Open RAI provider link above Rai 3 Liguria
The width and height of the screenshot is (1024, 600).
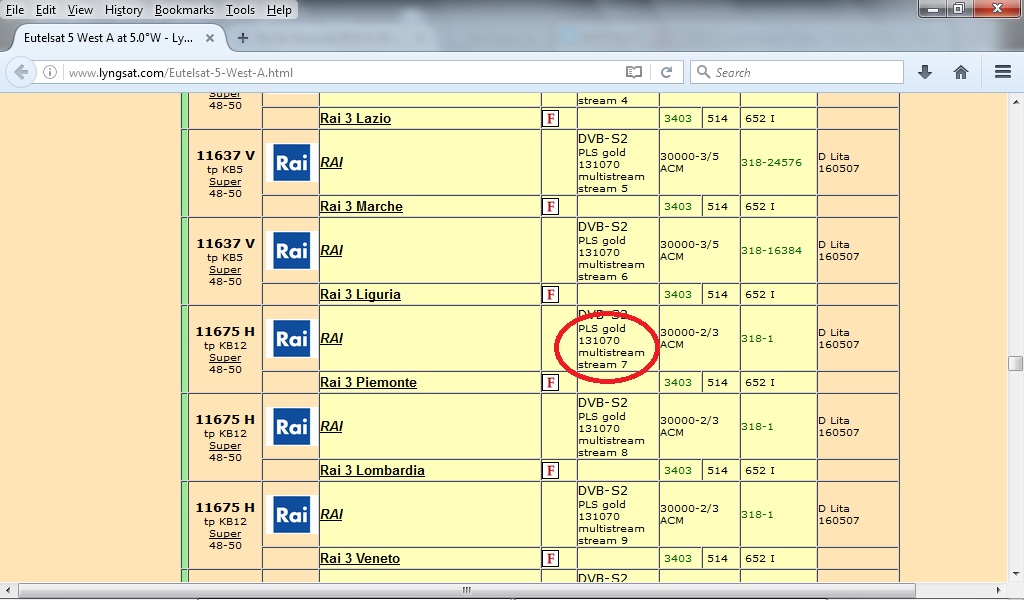pos(332,250)
